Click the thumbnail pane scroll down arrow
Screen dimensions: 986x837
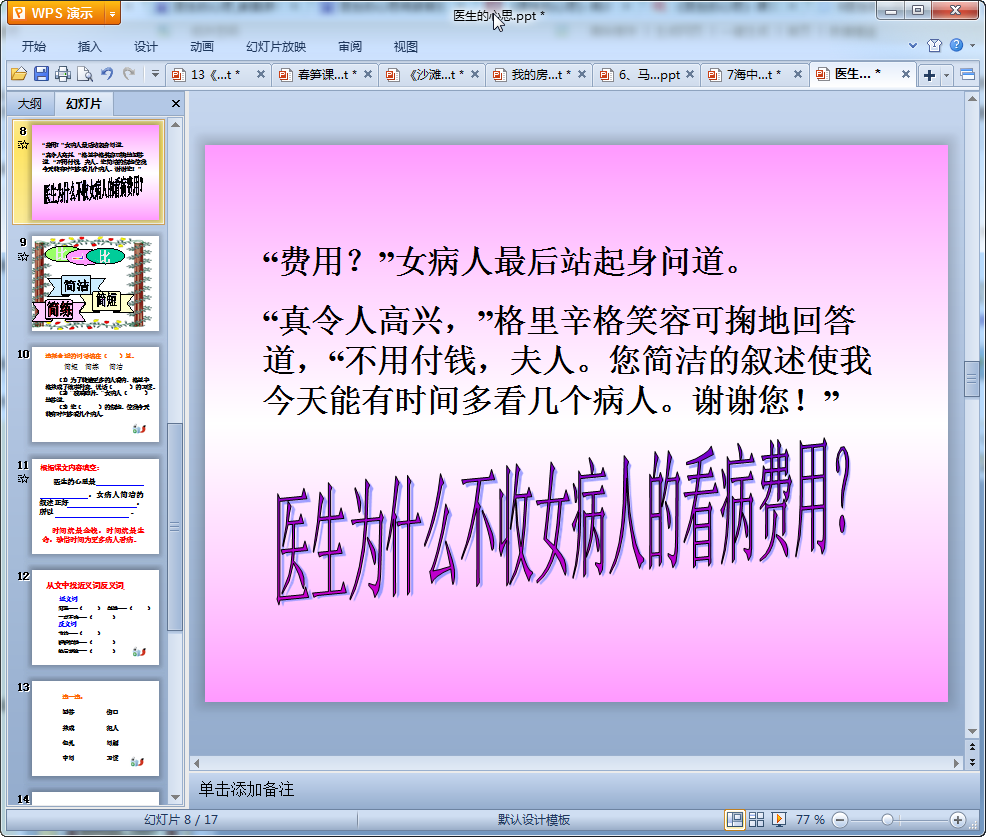pos(175,797)
